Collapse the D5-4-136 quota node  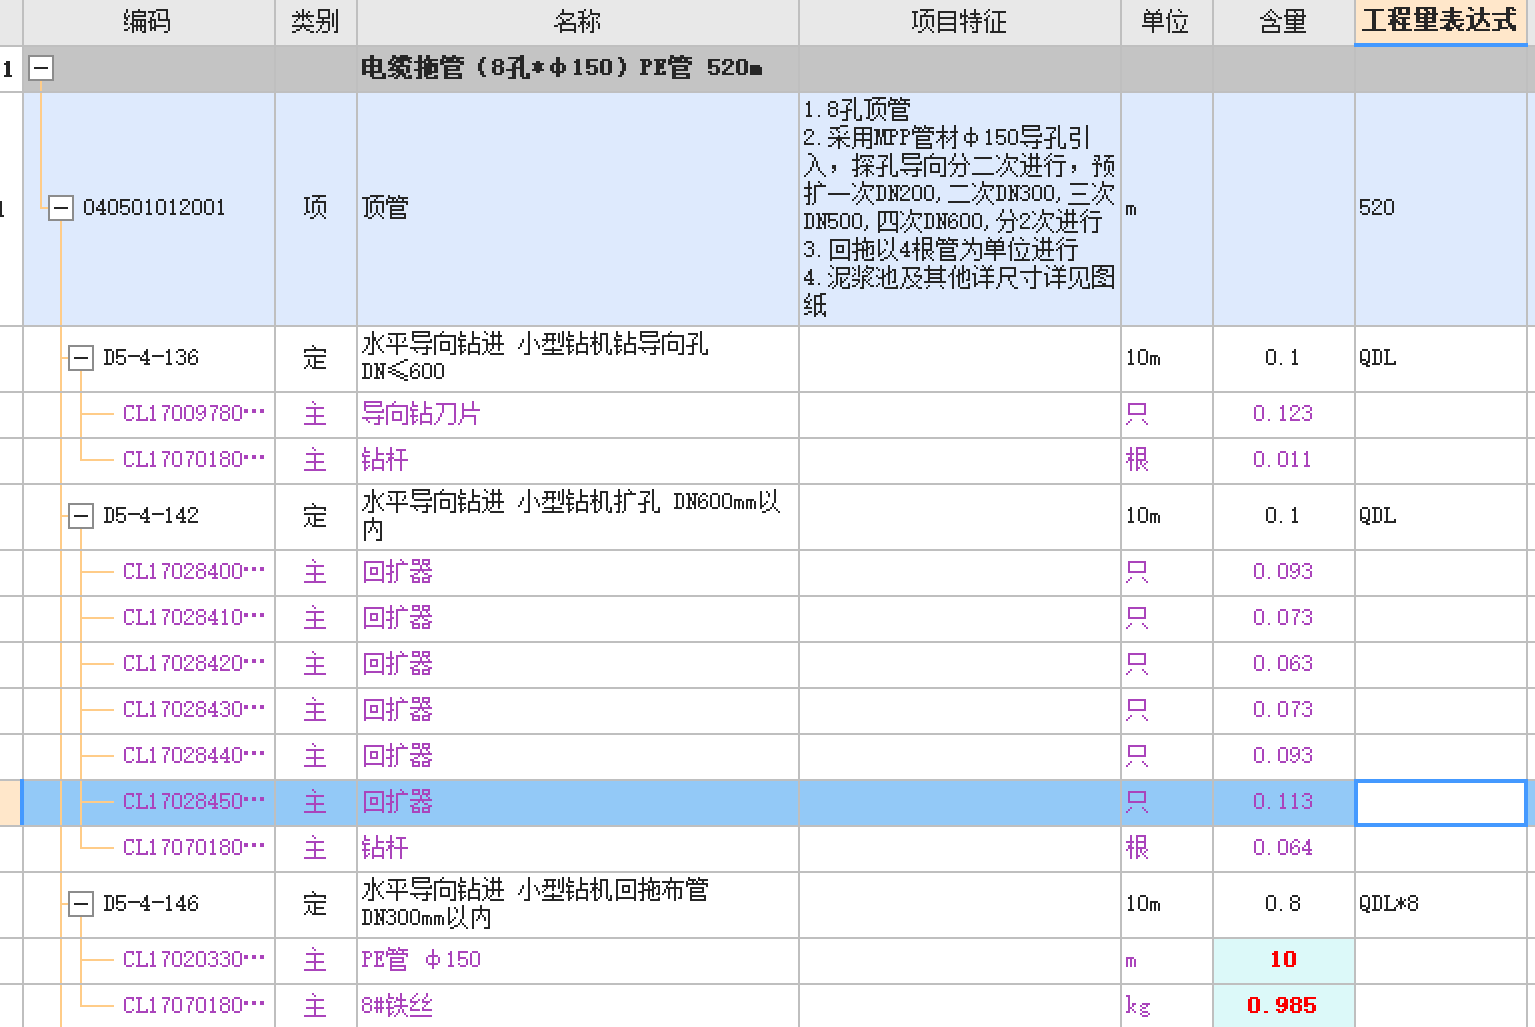(x=81, y=358)
